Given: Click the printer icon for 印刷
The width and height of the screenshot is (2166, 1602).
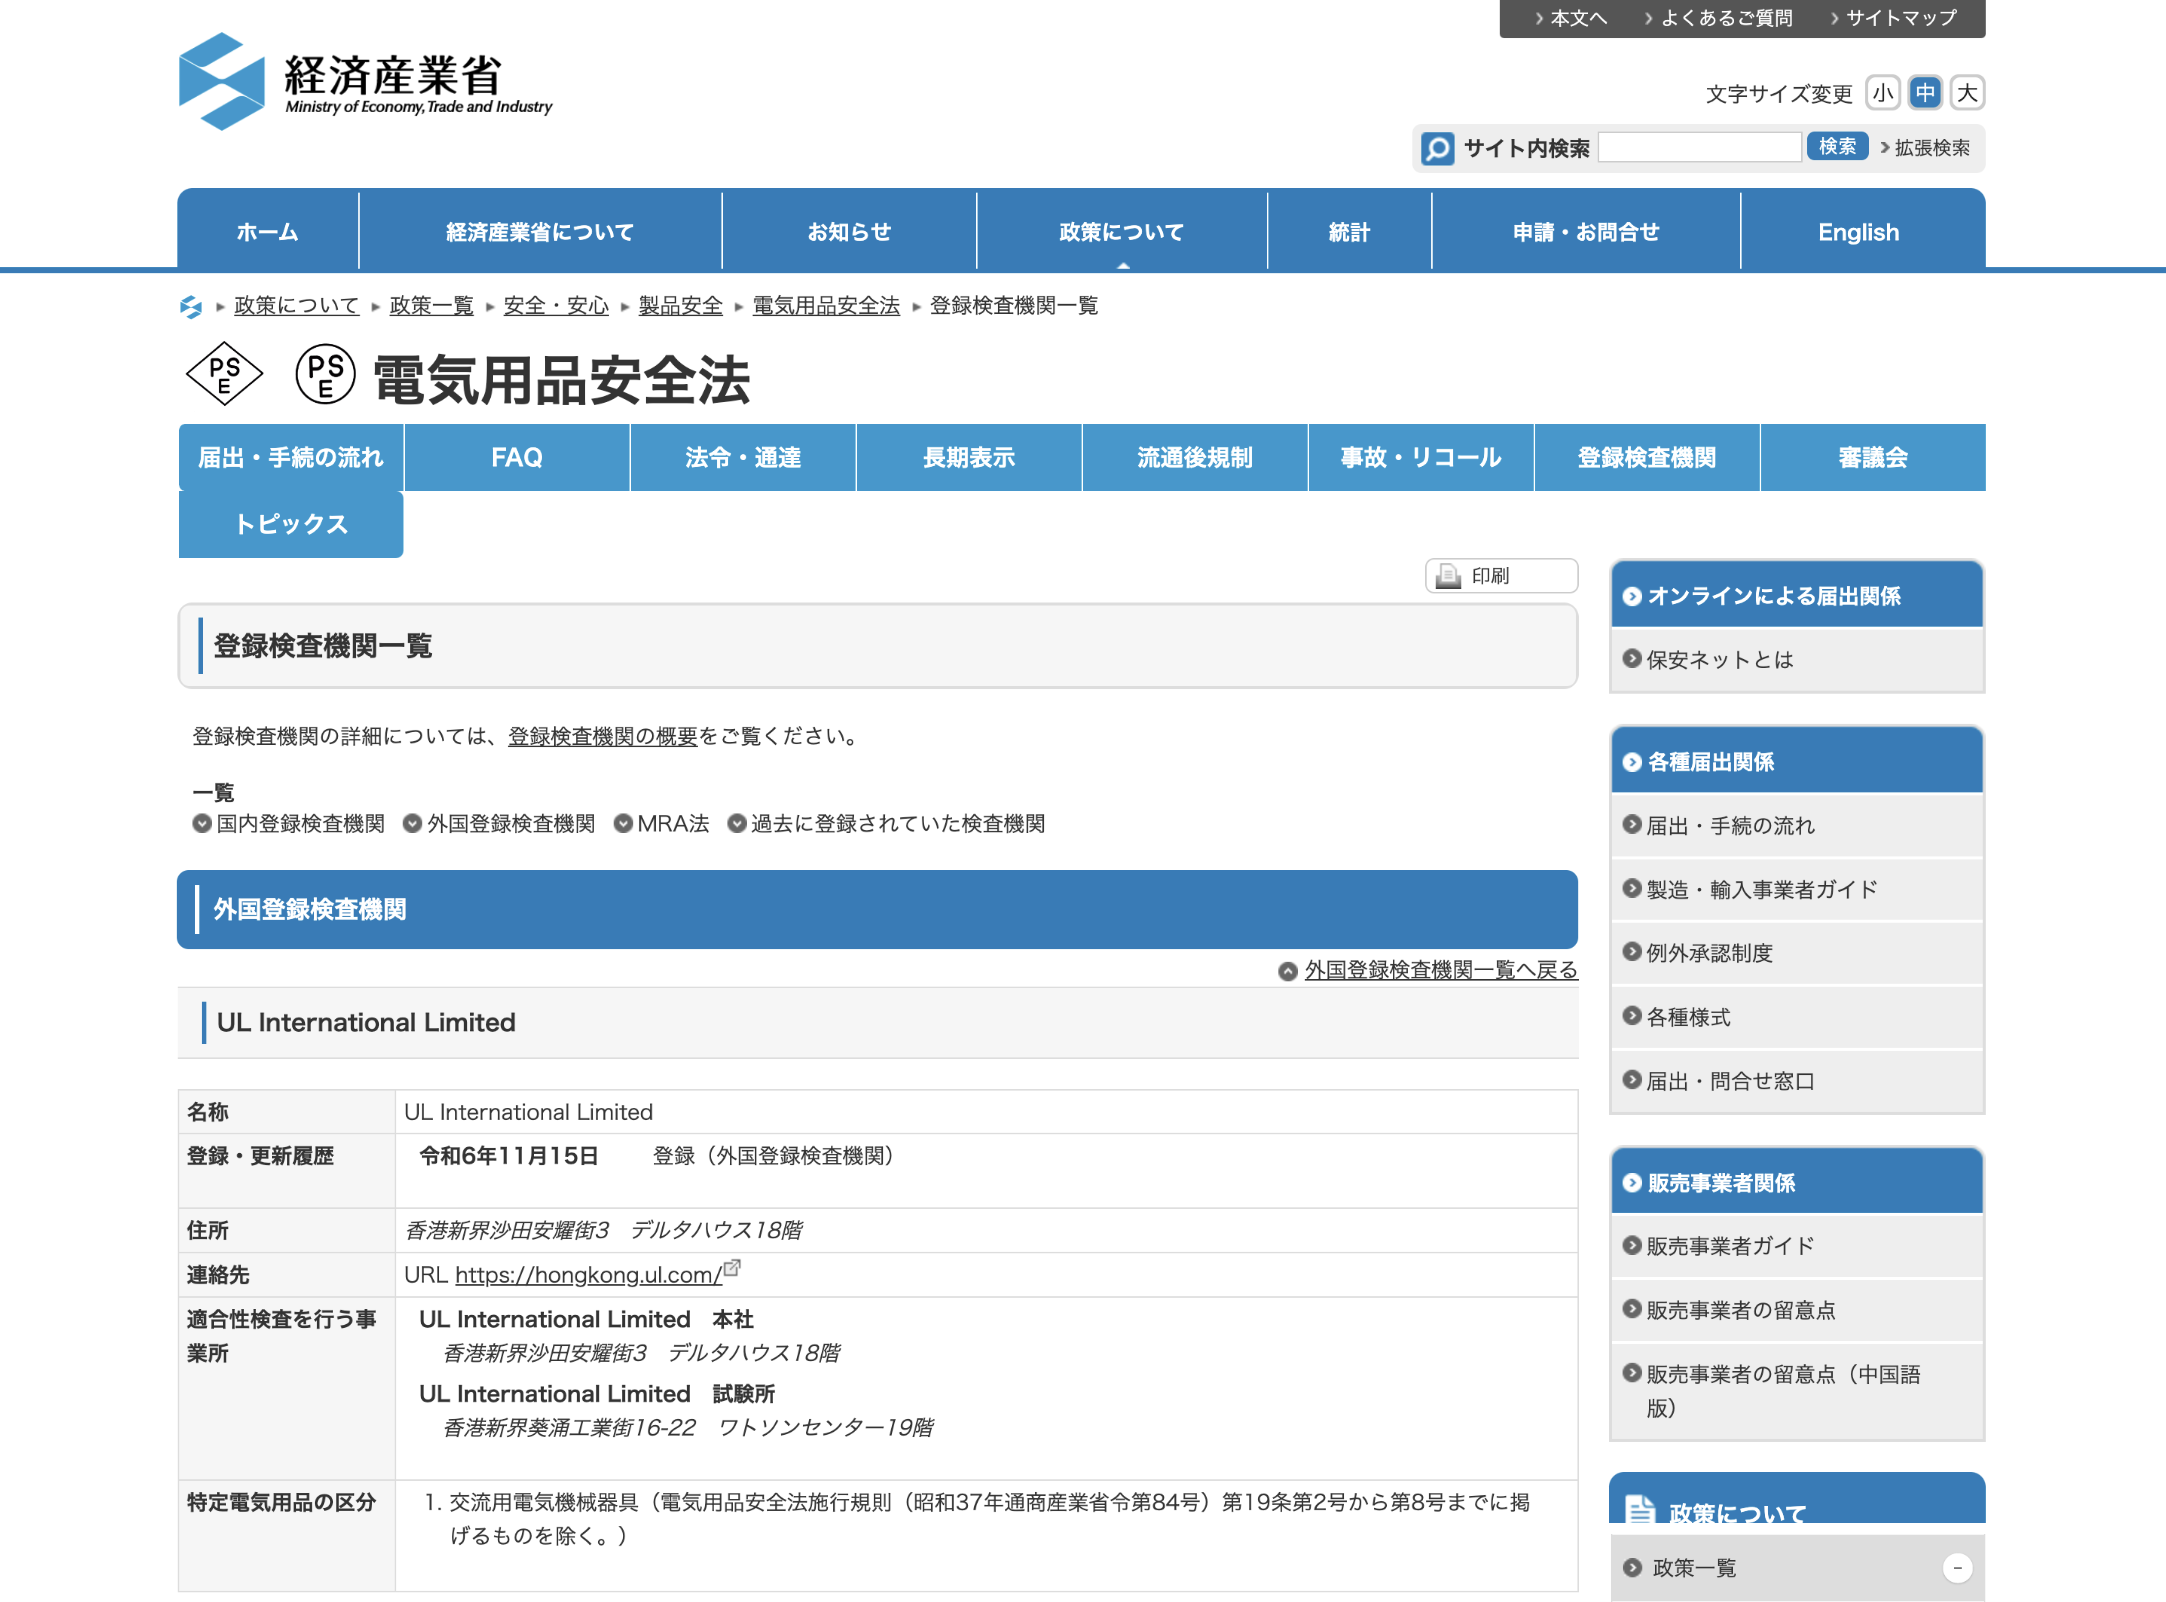Looking at the screenshot, I should pos(1448,576).
